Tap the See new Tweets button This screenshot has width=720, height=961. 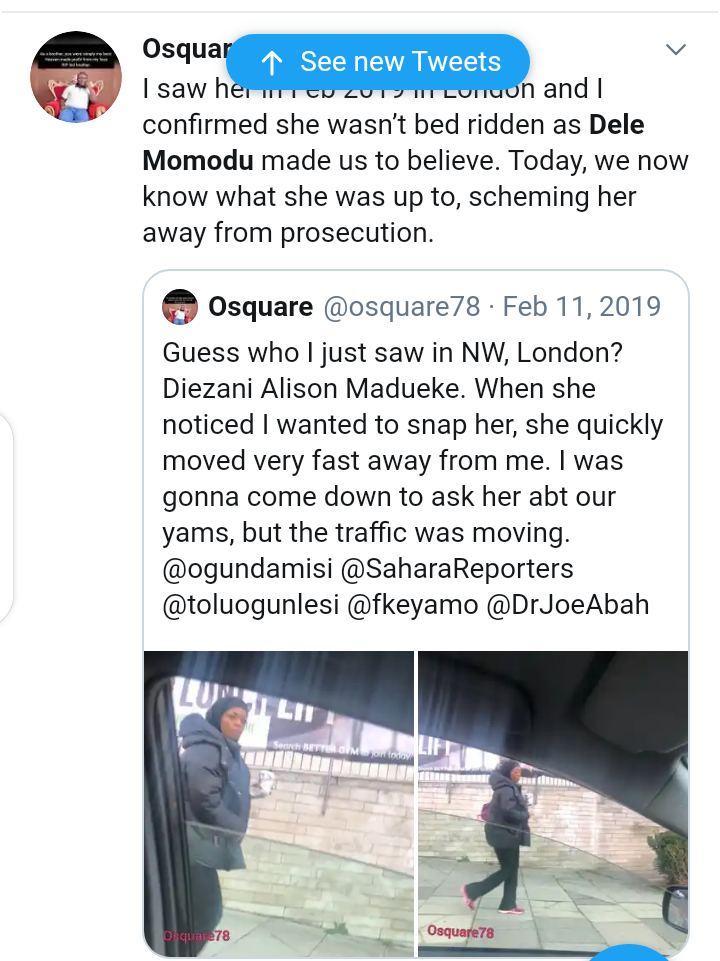378,62
